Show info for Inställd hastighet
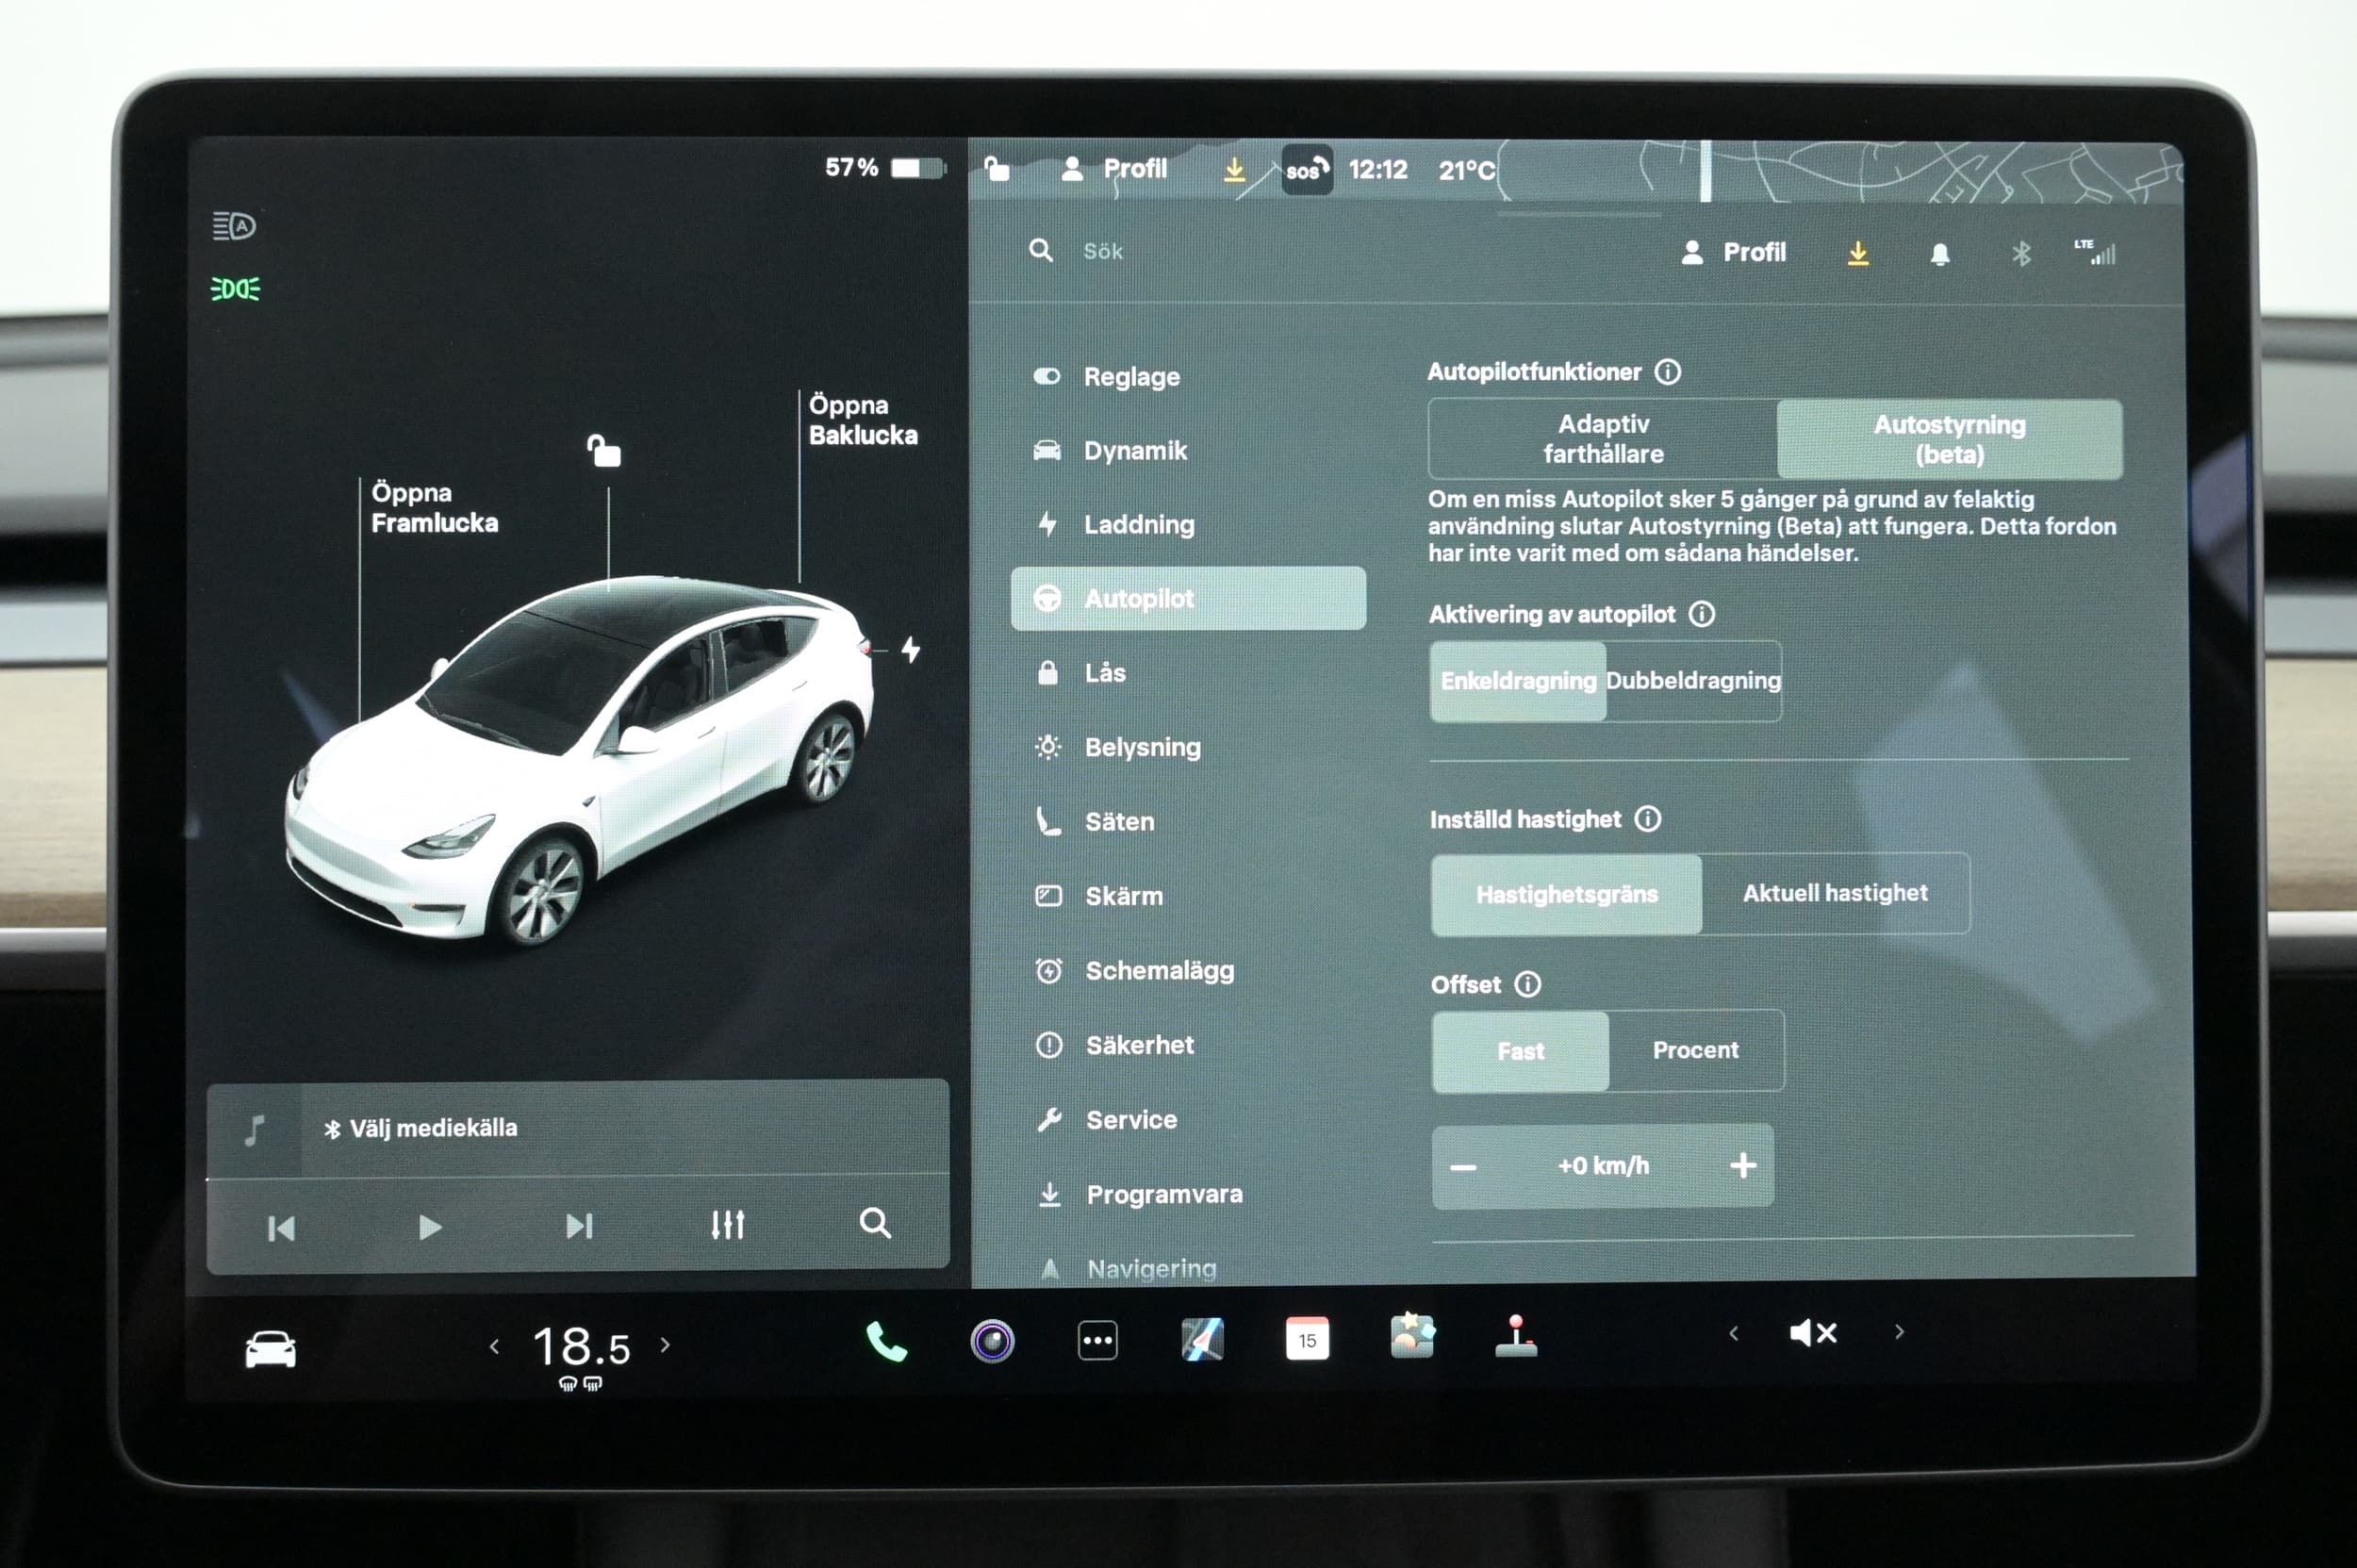Image resolution: width=2357 pixels, height=1568 pixels. [1647, 819]
